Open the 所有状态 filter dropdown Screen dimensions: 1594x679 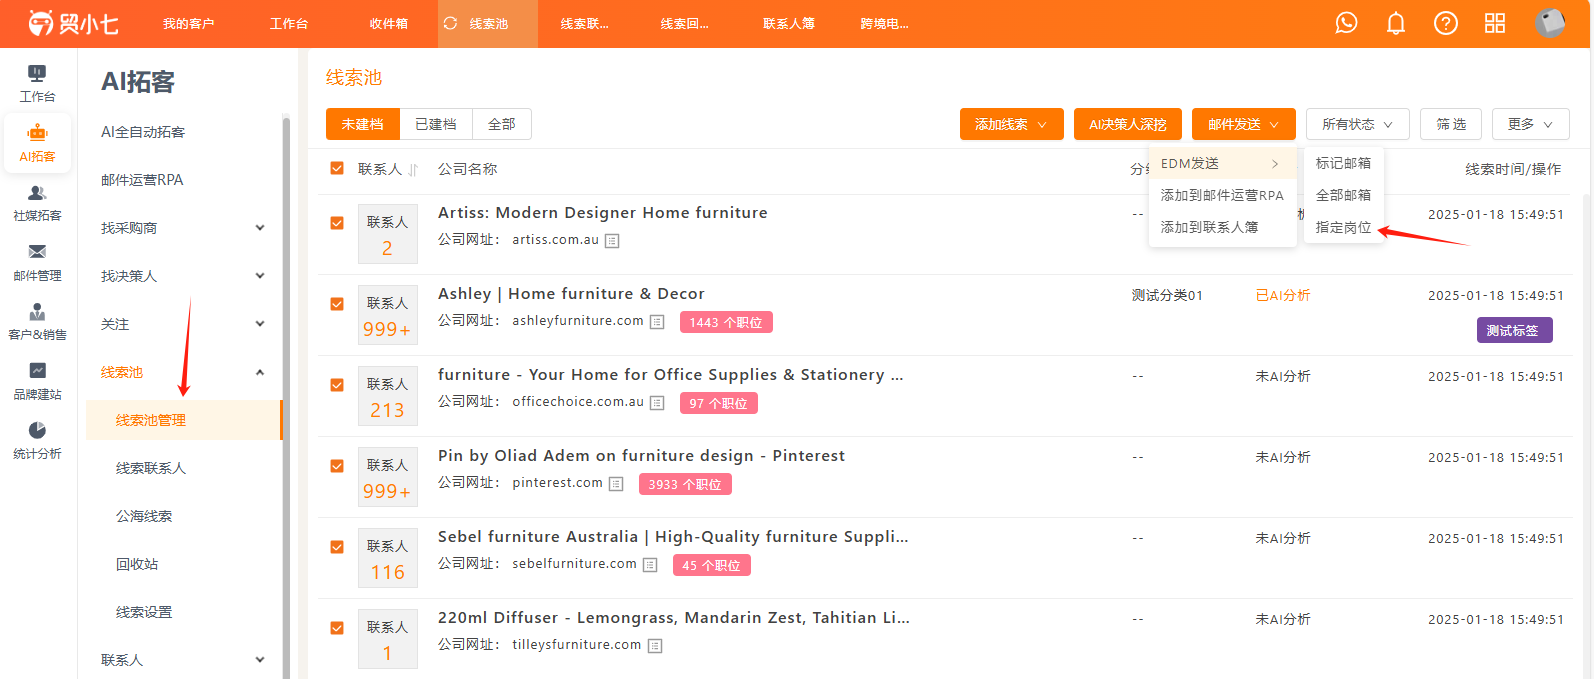[1357, 124]
